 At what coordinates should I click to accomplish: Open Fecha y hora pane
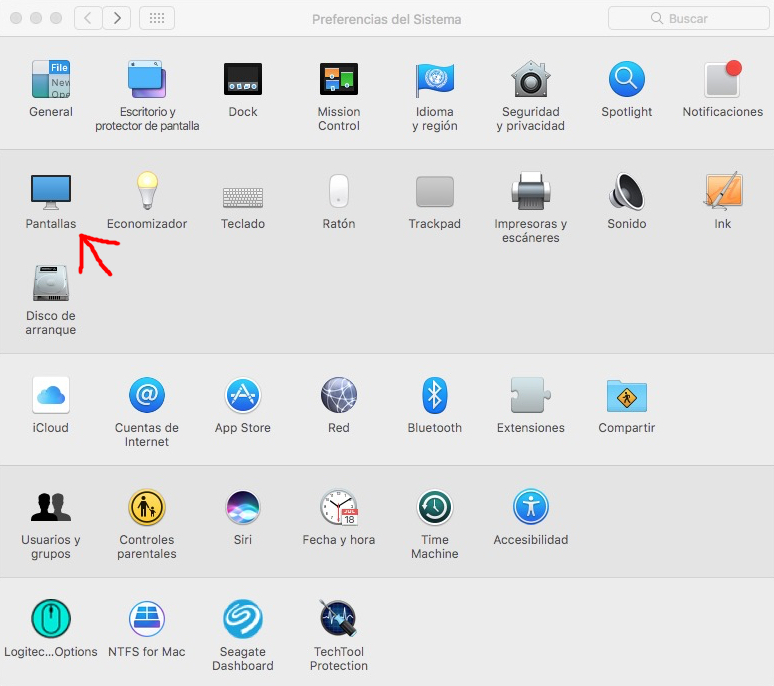point(339,507)
